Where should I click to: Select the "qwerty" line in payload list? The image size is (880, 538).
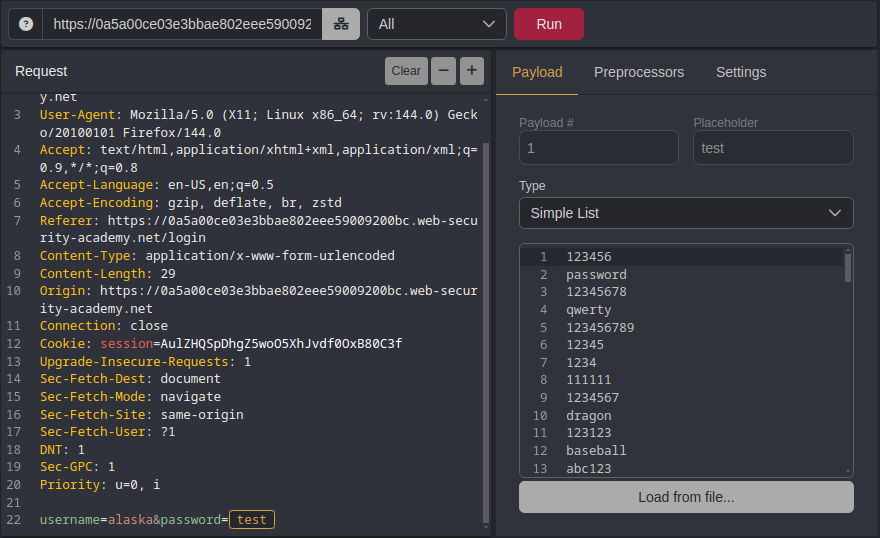588,310
